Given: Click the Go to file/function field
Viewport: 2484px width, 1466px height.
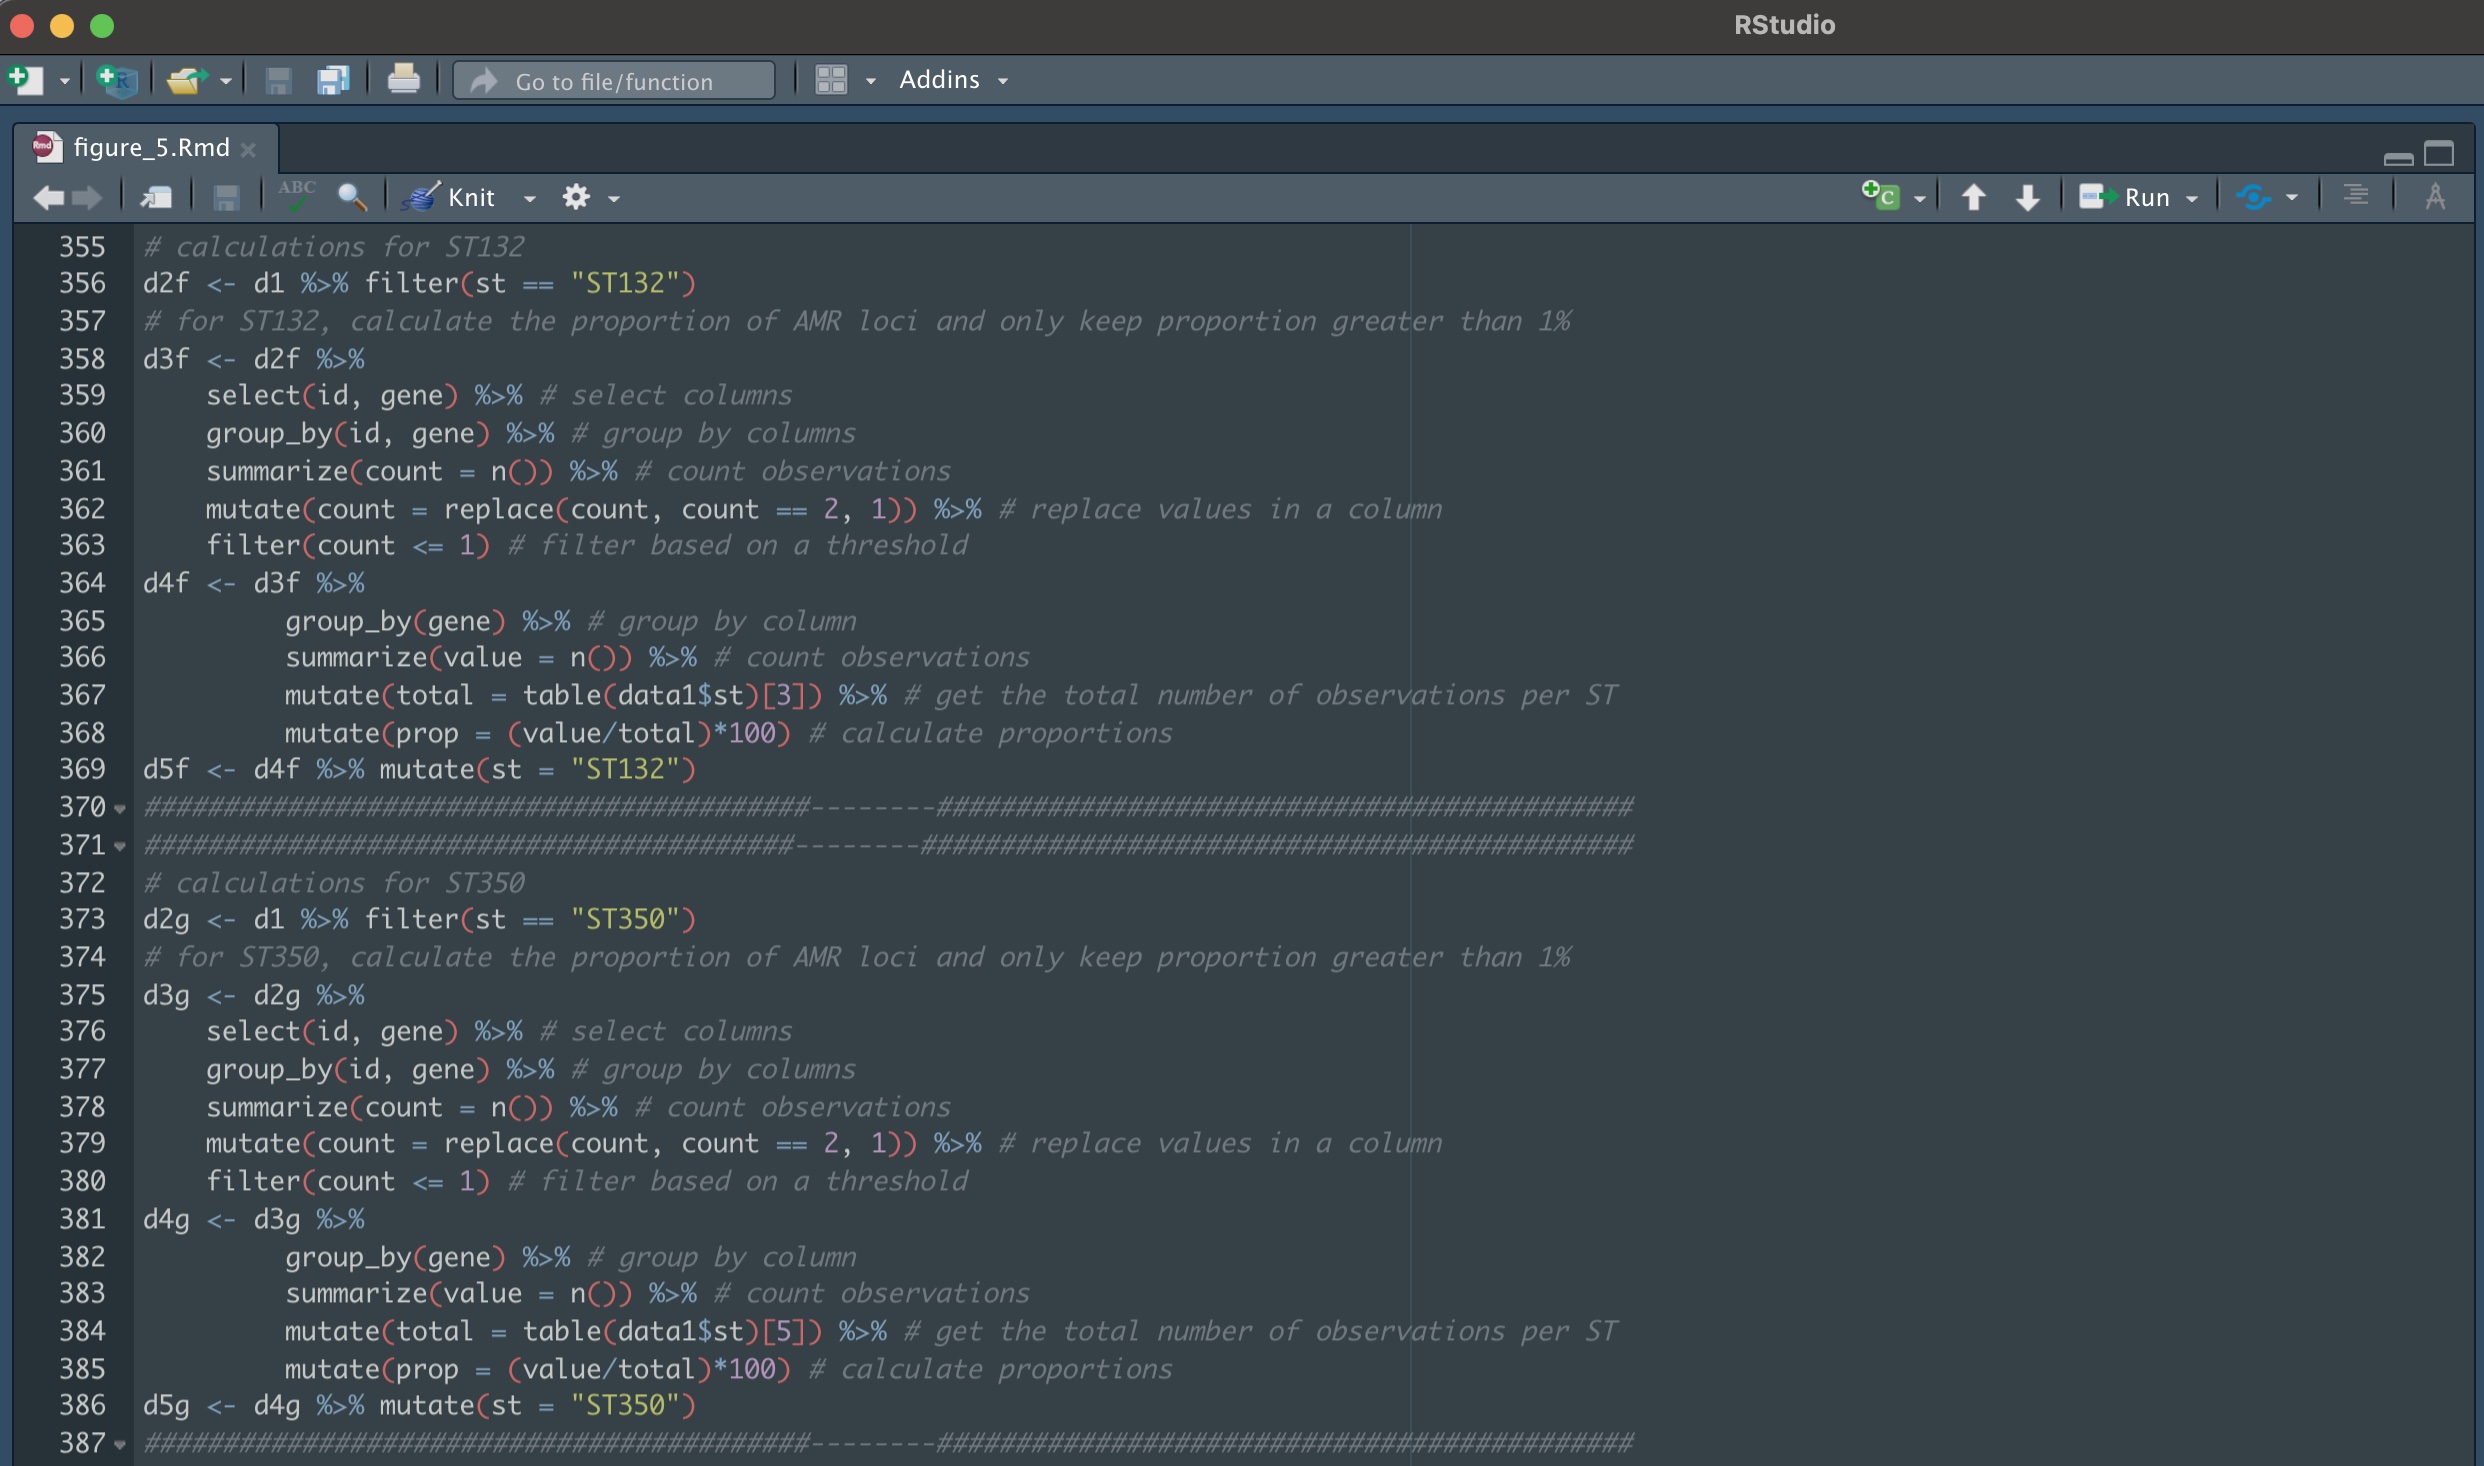Looking at the screenshot, I should click(614, 81).
